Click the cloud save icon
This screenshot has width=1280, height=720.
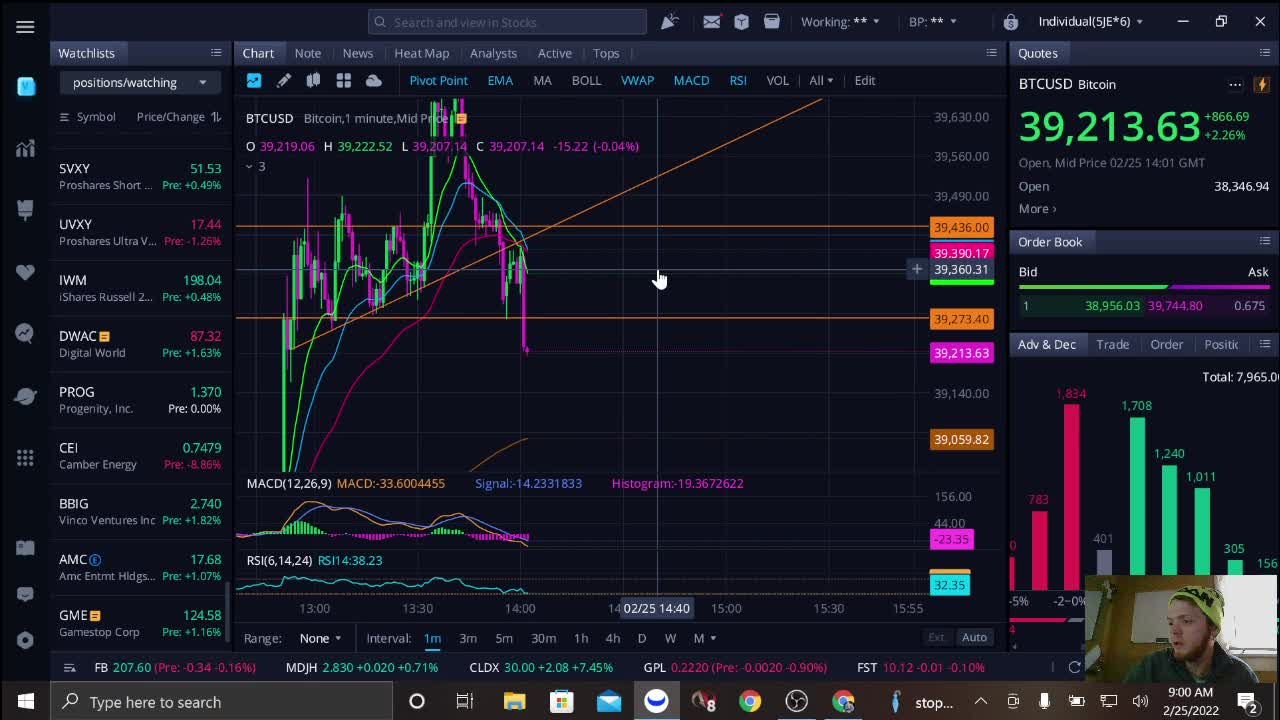[374, 80]
